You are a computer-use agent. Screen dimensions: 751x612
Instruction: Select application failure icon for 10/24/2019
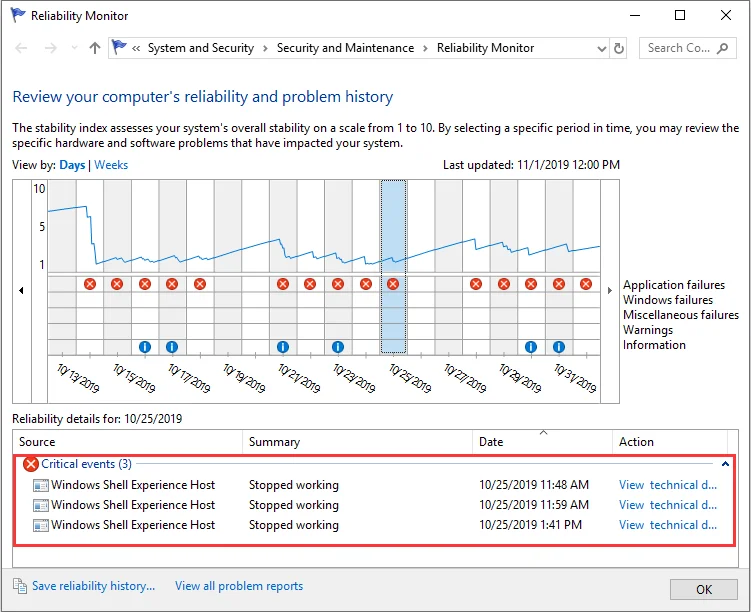coord(365,284)
